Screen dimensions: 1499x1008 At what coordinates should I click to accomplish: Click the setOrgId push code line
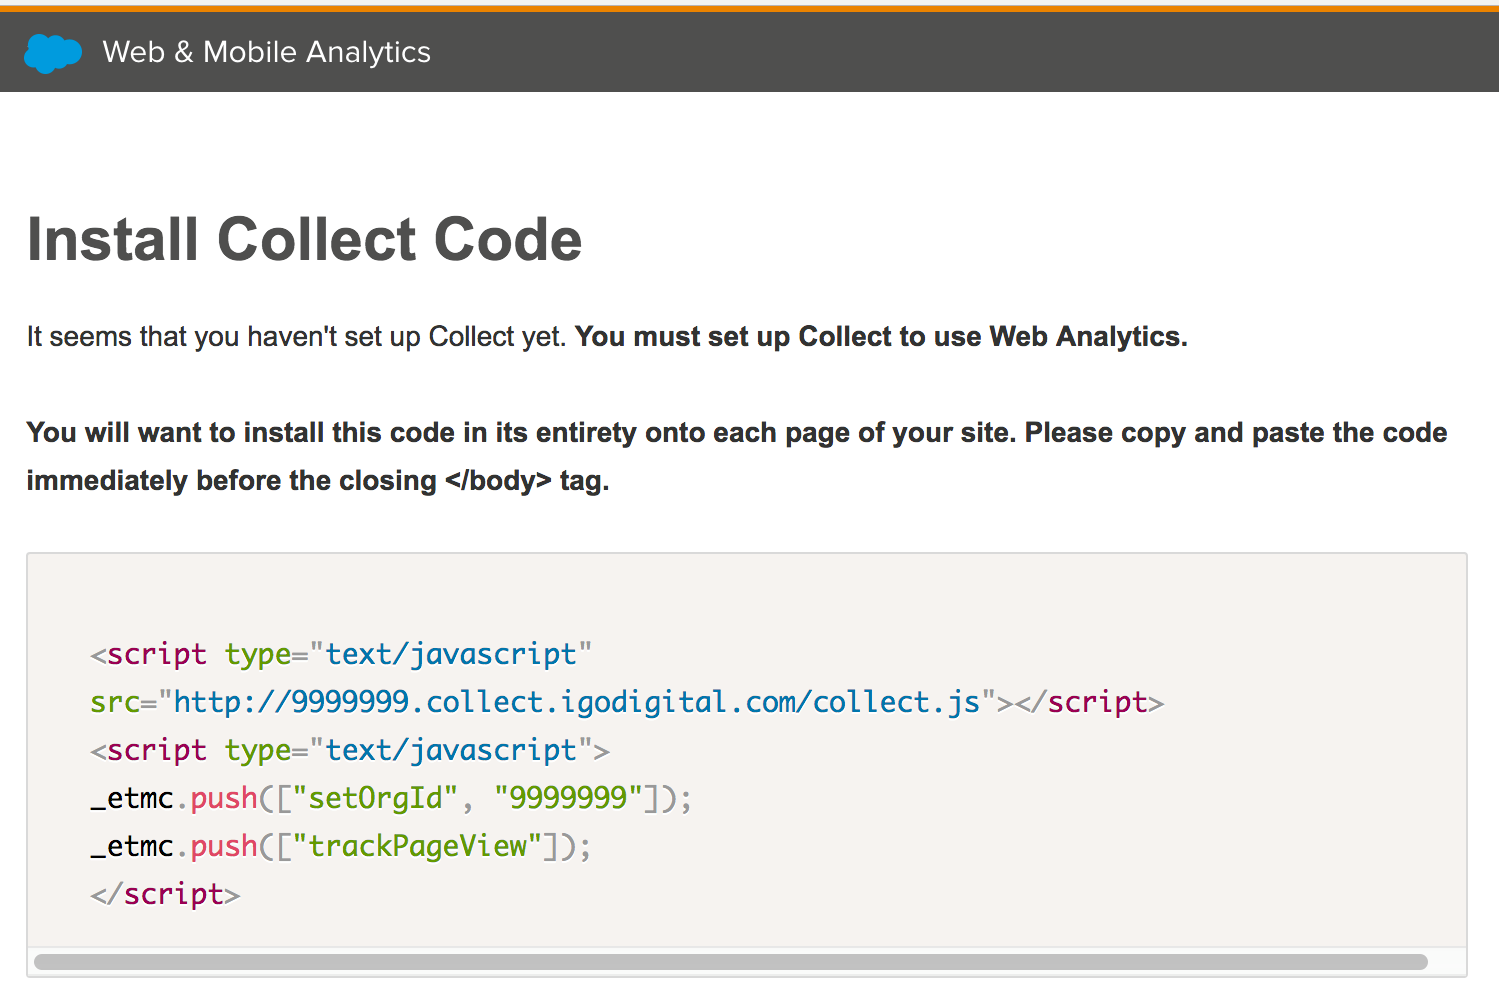391,798
